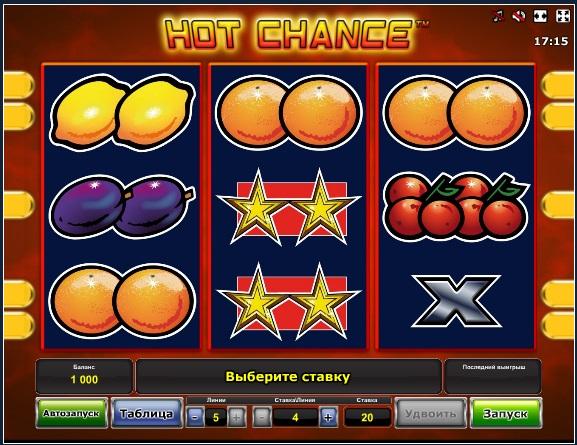577x445 pixels.
Task: Click the cherries symbol on third reel
Action: coord(456,207)
